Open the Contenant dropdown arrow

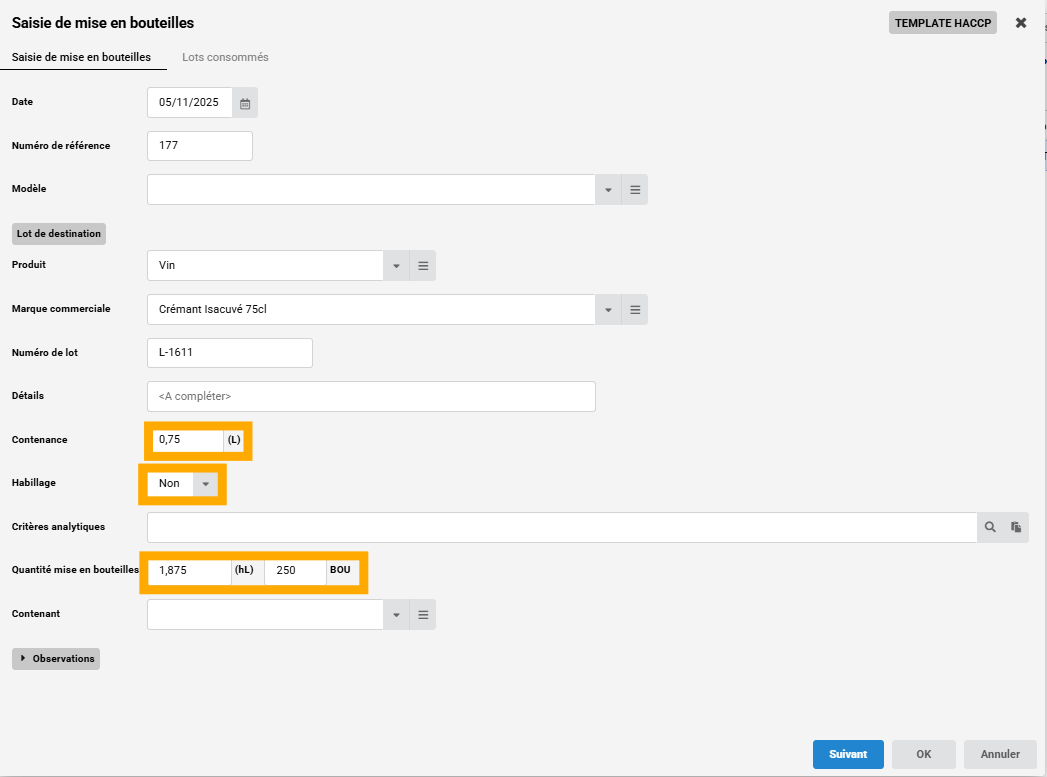coord(396,615)
